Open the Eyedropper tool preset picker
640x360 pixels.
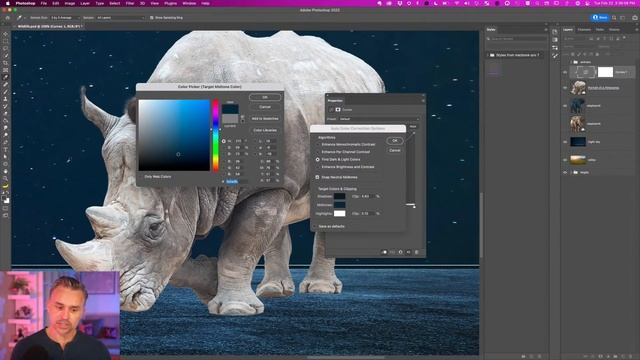(20, 18)
